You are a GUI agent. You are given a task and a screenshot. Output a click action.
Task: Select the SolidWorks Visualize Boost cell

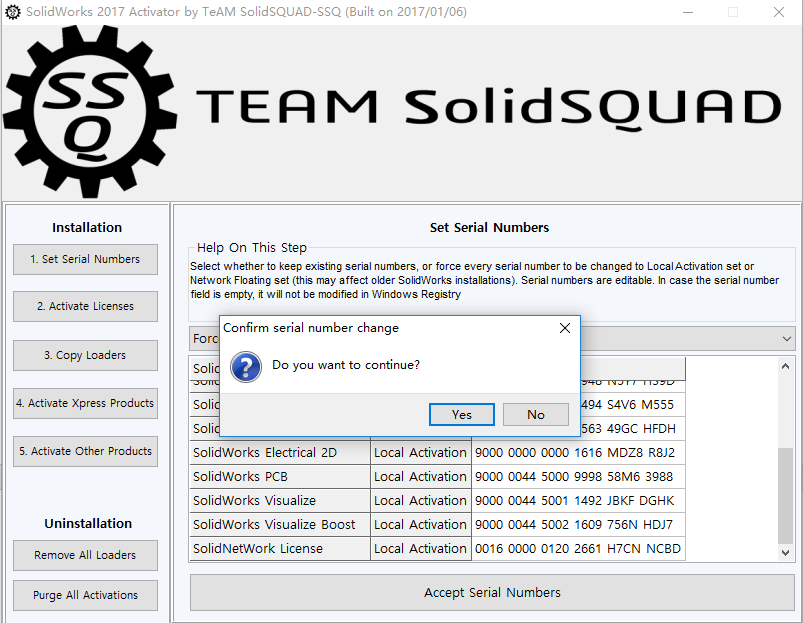(280, 525)
